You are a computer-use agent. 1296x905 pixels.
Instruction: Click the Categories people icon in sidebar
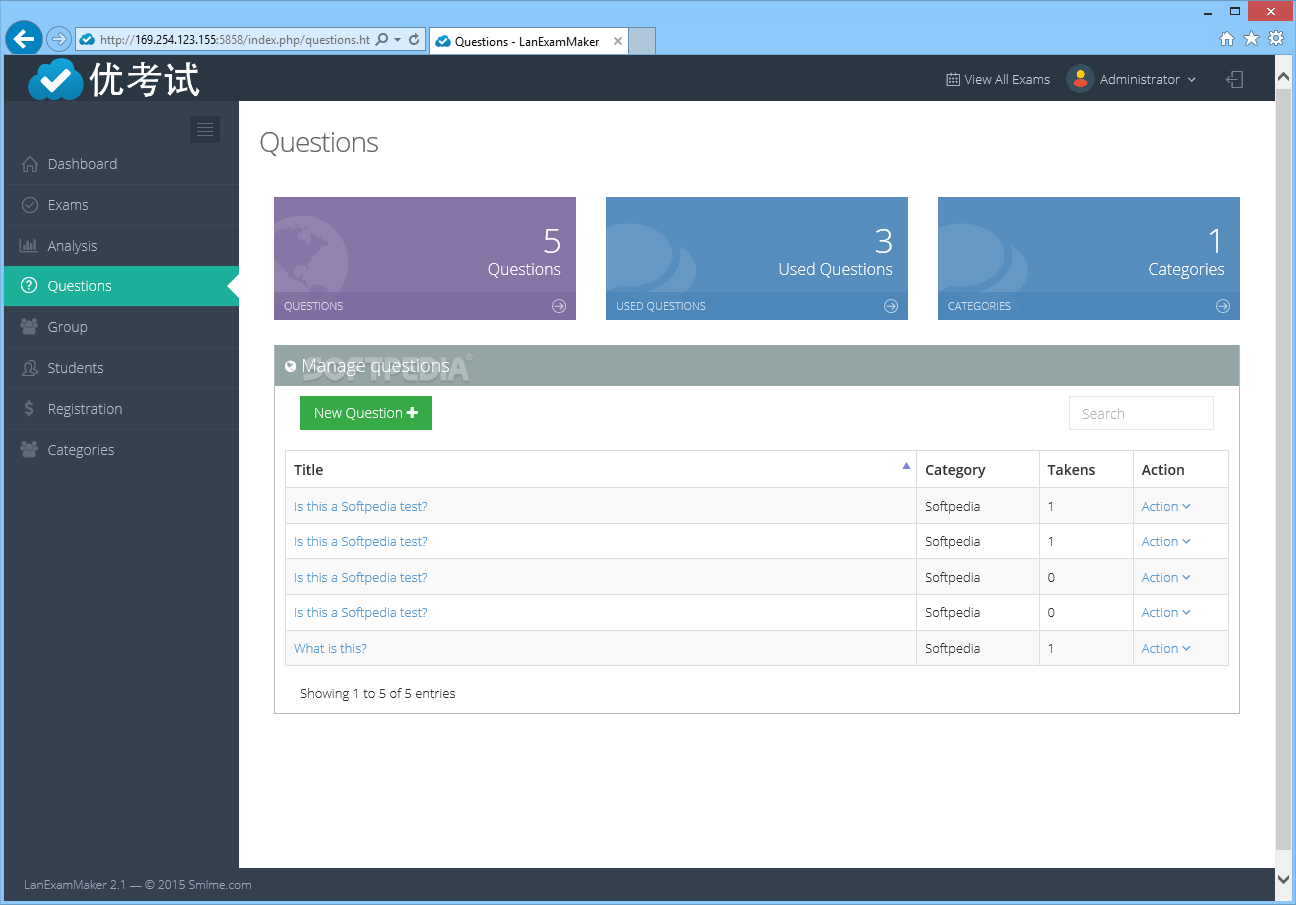click(x=29, y=450)
